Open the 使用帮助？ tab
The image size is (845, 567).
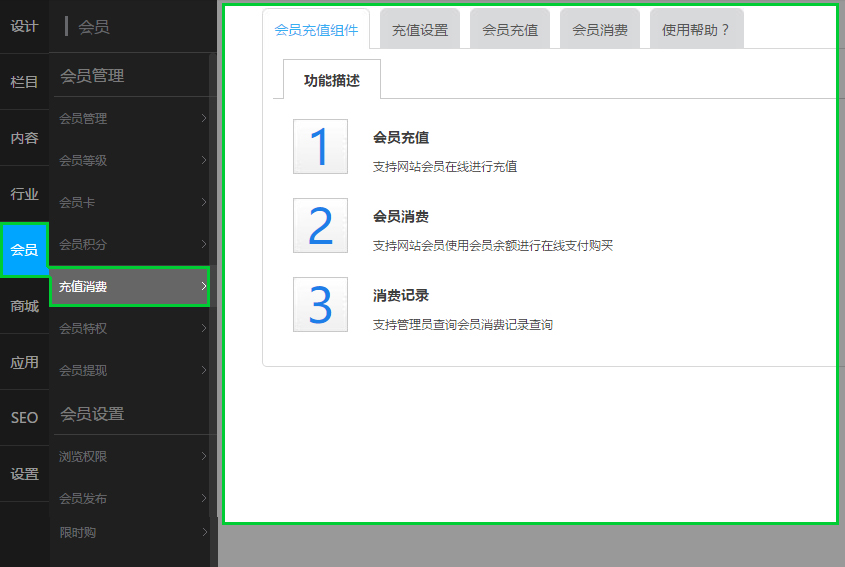696,30
